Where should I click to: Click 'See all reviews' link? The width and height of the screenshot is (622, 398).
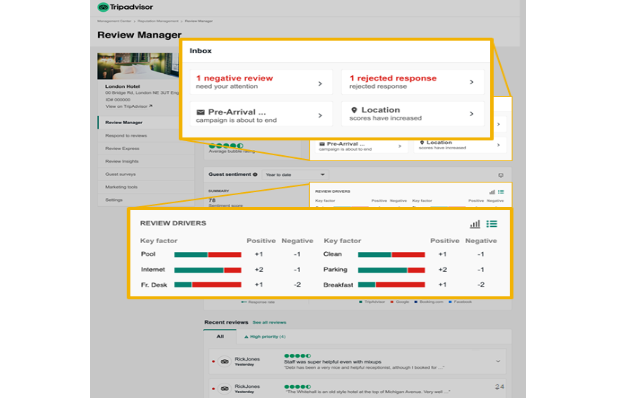pyautogui.click(x=269, y=322)
